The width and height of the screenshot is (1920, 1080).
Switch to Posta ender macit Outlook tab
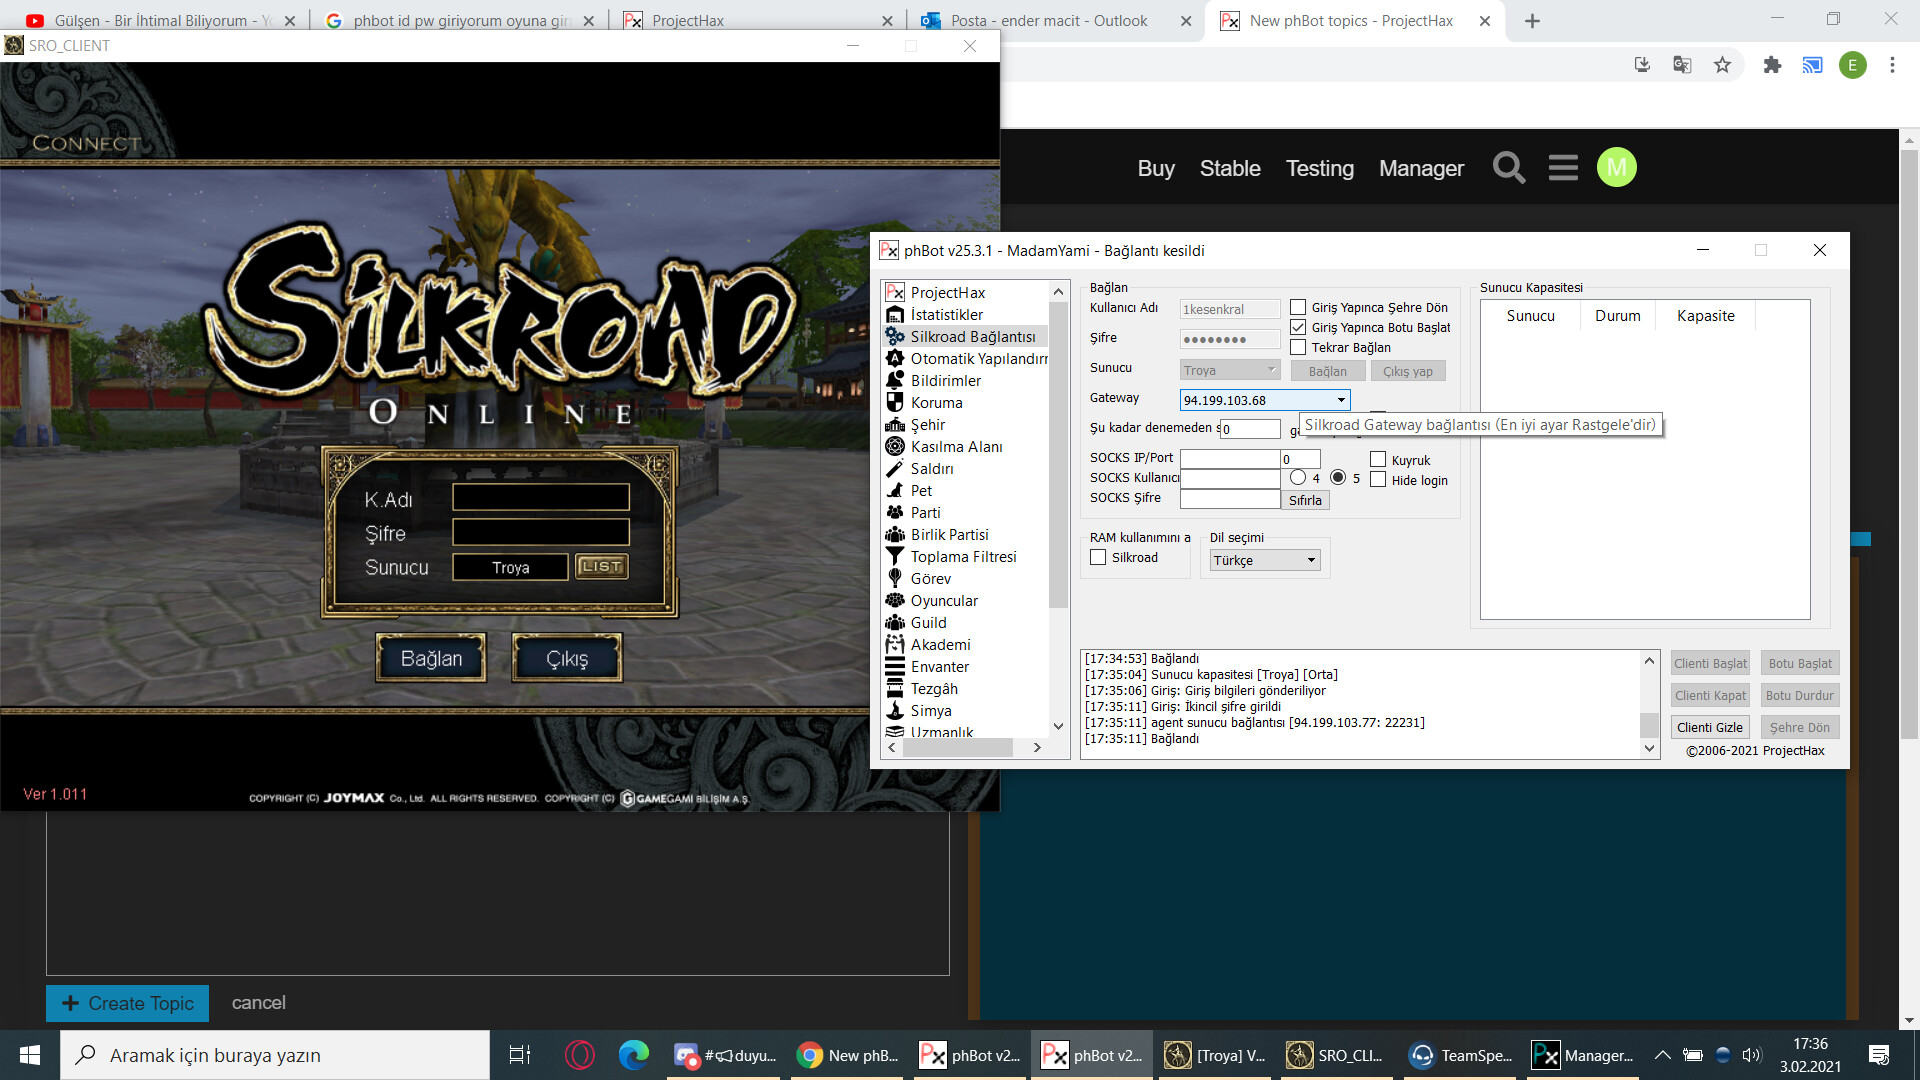coord(1048,20)
